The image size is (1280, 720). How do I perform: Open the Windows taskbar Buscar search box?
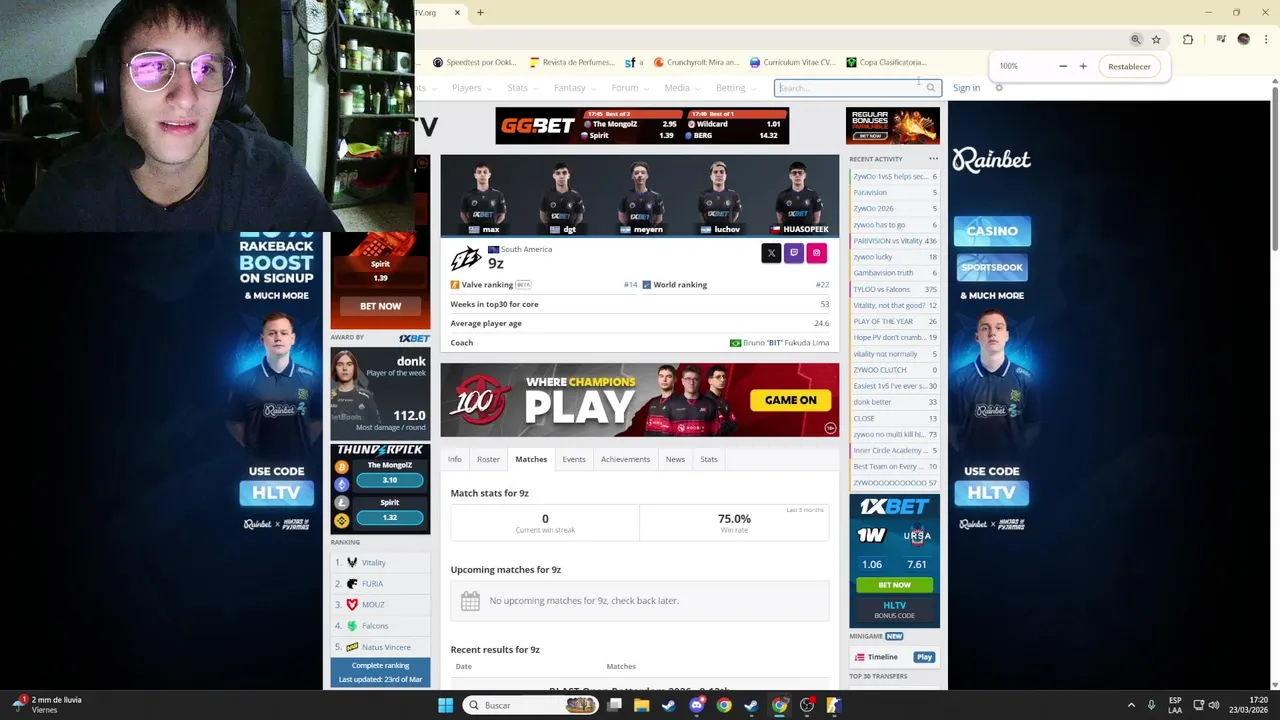[x=532, y=705]
